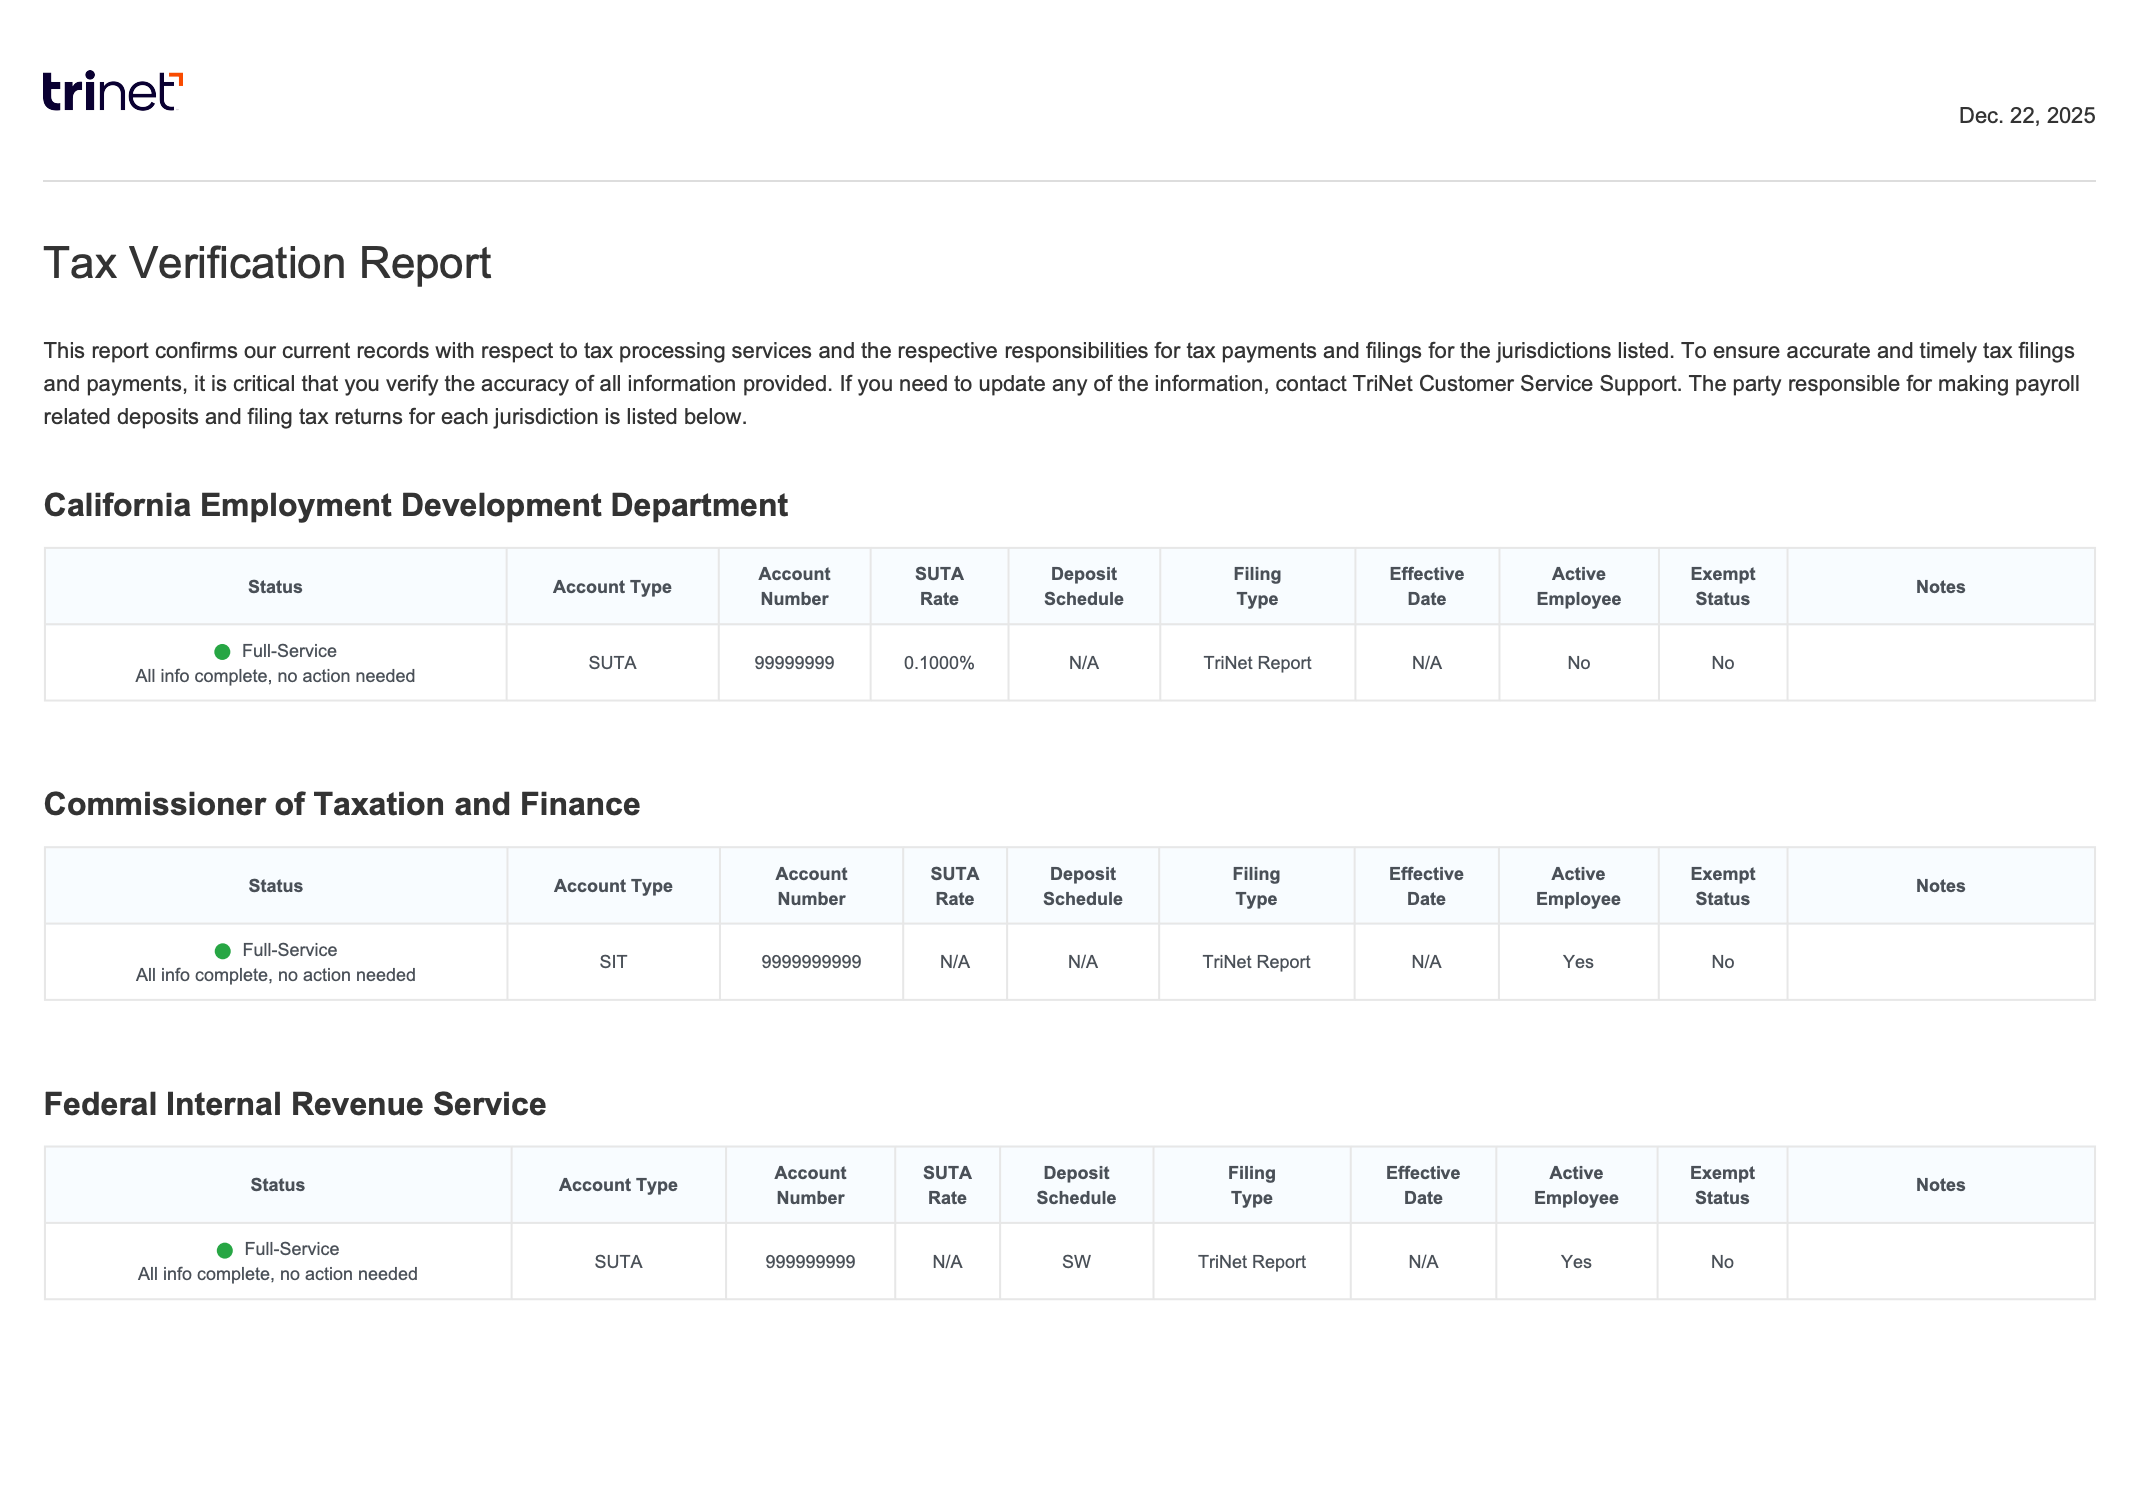Click the account number 99999999 under California EDD
The width and height of the screenshot is (2142, 1490).
coord(793,662)
